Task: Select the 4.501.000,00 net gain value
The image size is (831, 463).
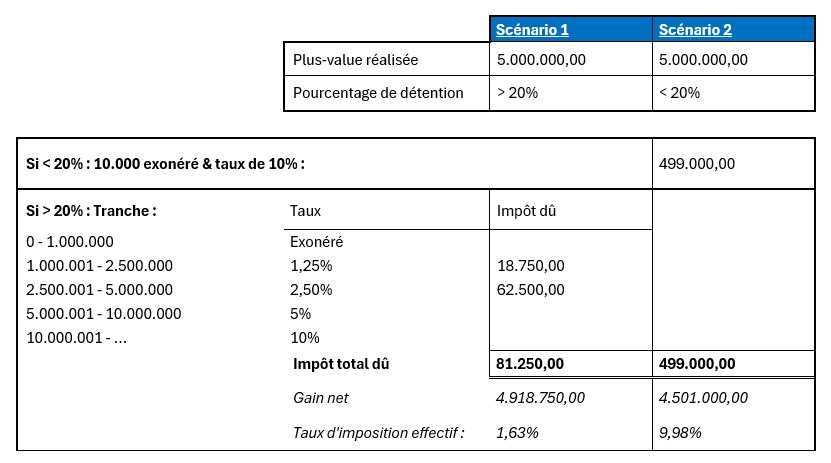Action: pos(704,398)
